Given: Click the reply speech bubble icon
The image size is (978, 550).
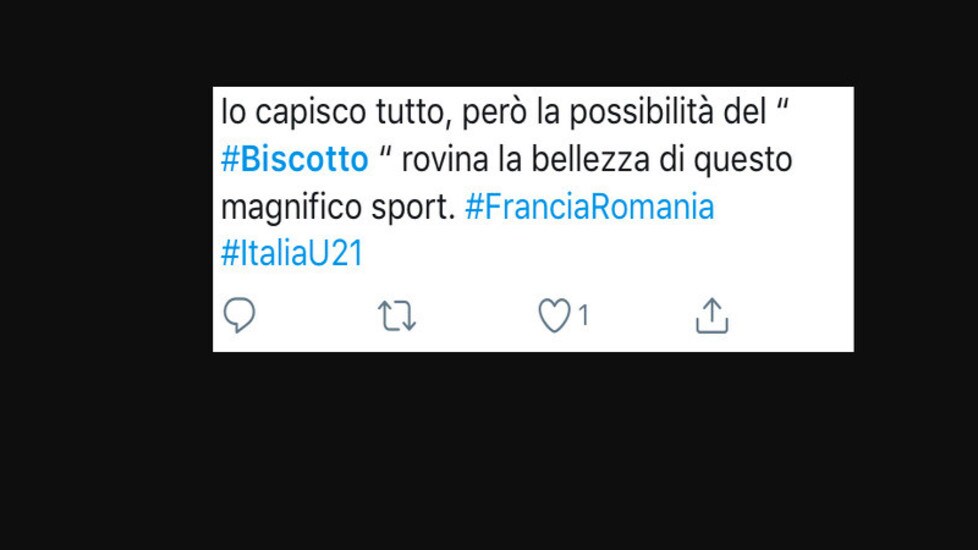Looking at the screenshot, I should (x=240, y=315).
